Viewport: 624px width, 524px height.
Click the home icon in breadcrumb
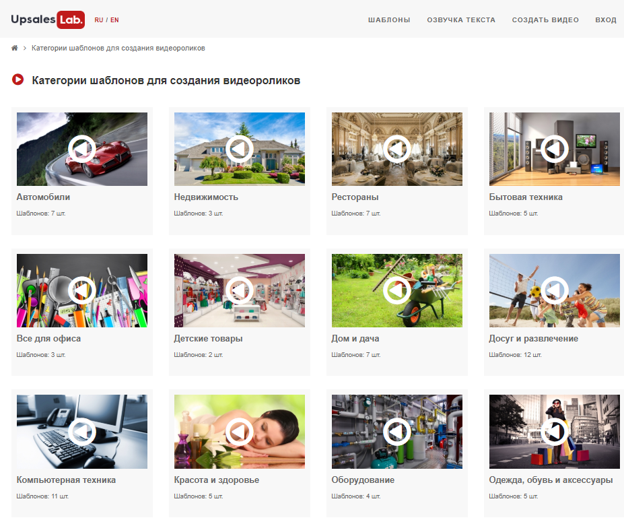click(14, 48)
